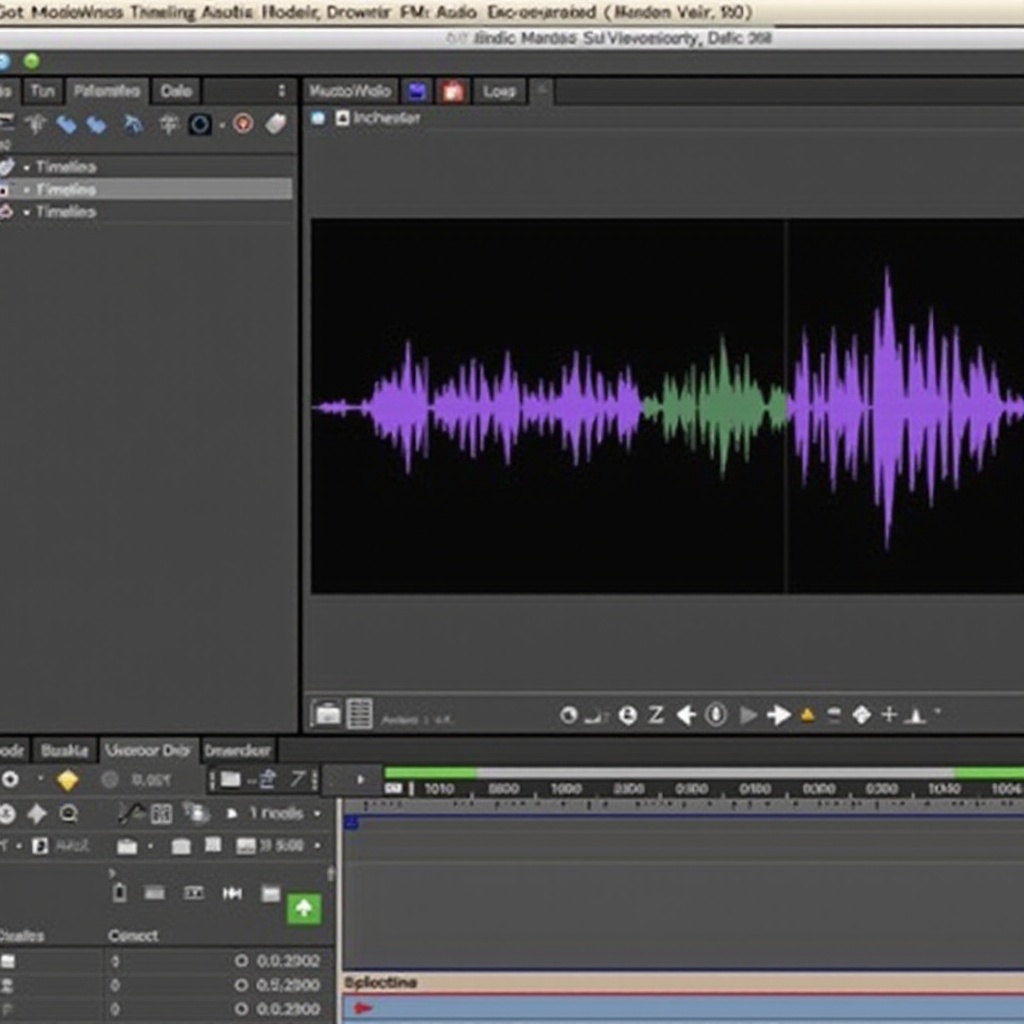The width and height of the screenshot is (1024, 1024).
Task: Click the 1010 mark on the time ruler
Action: click(439, 789)
